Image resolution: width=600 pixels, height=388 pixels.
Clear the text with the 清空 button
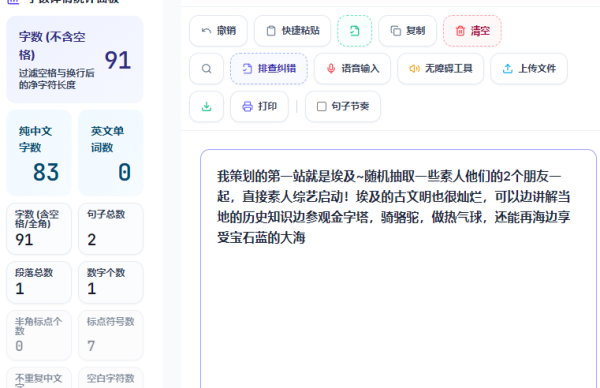[472, 31]
